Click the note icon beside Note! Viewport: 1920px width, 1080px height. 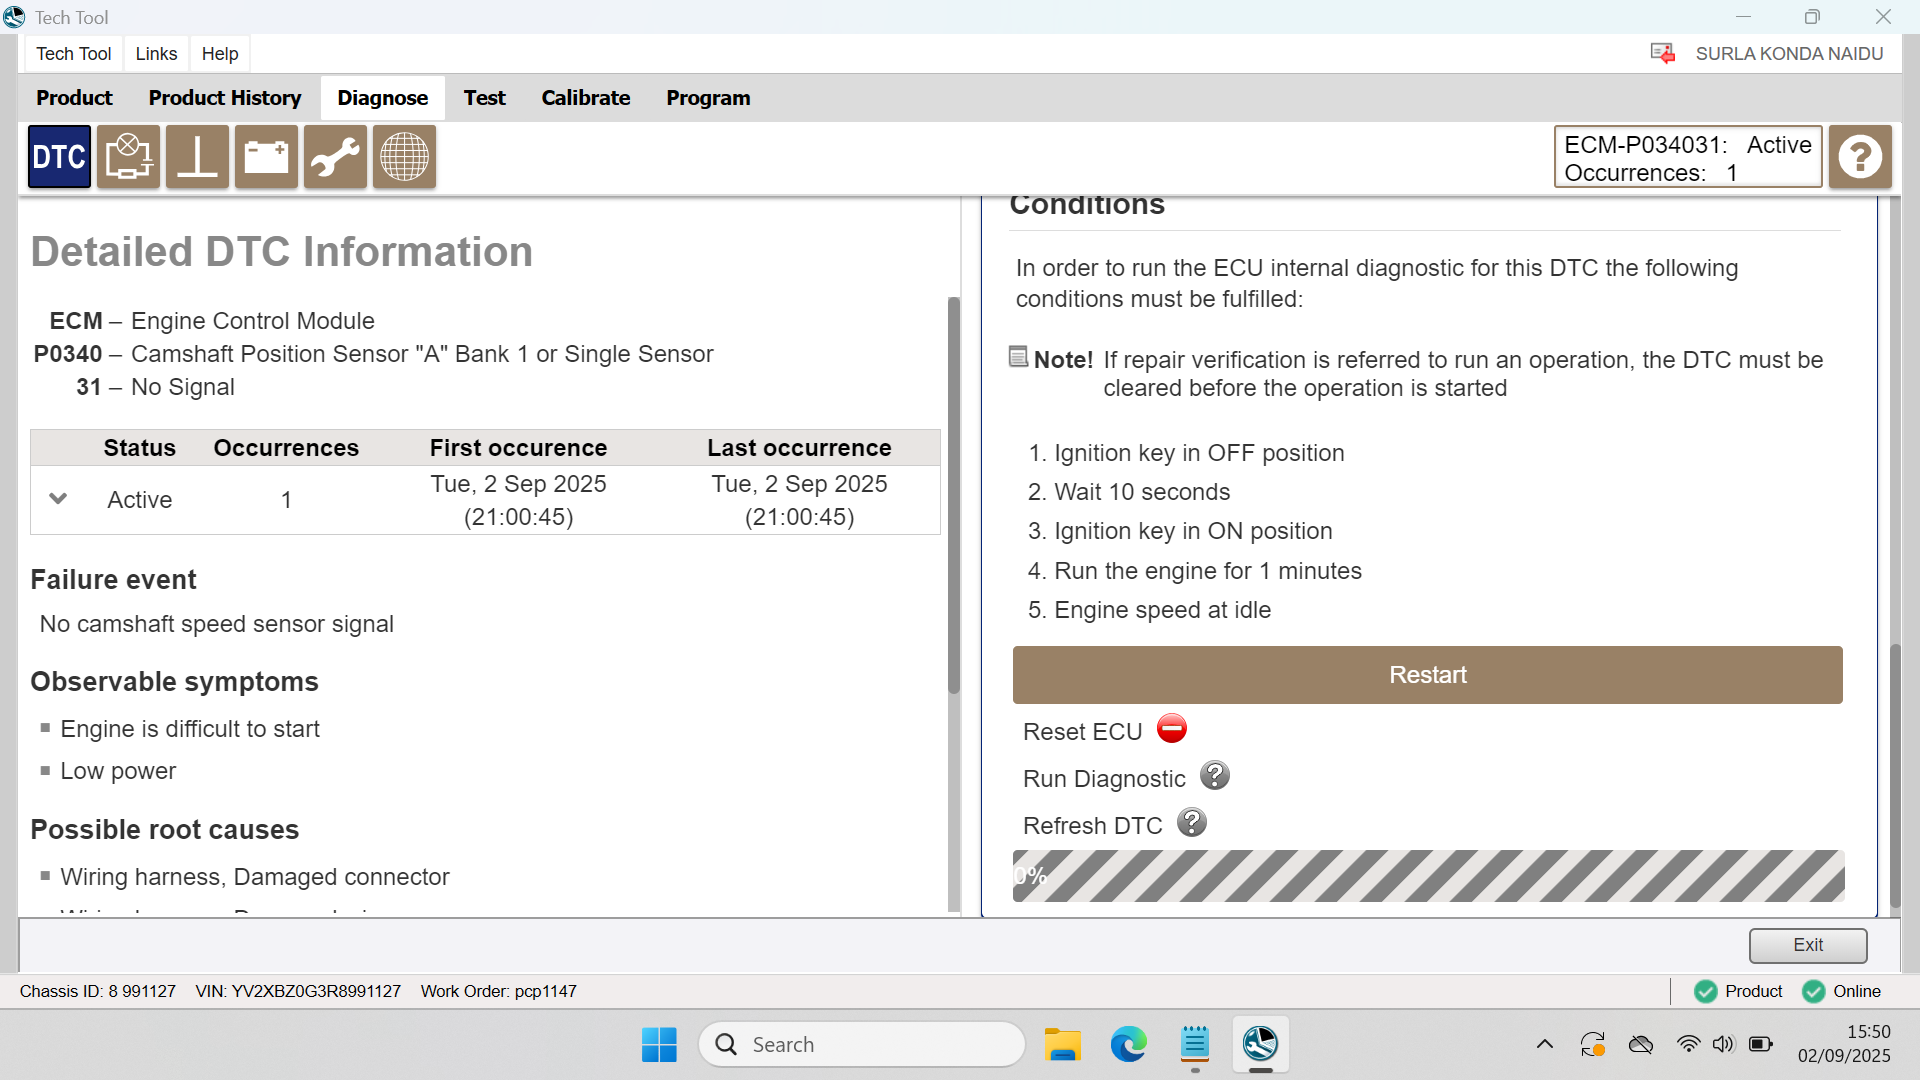(x=1018, y=357)
